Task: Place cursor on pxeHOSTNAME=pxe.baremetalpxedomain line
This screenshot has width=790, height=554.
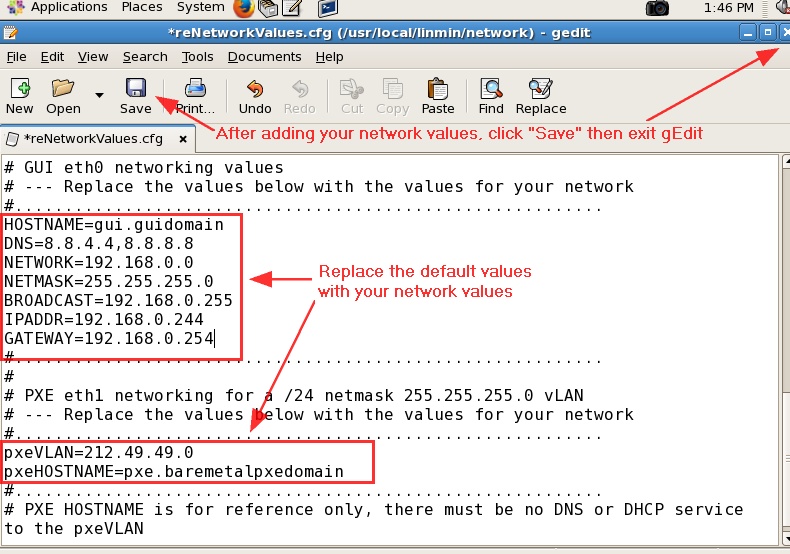Action: click(174, 471)
